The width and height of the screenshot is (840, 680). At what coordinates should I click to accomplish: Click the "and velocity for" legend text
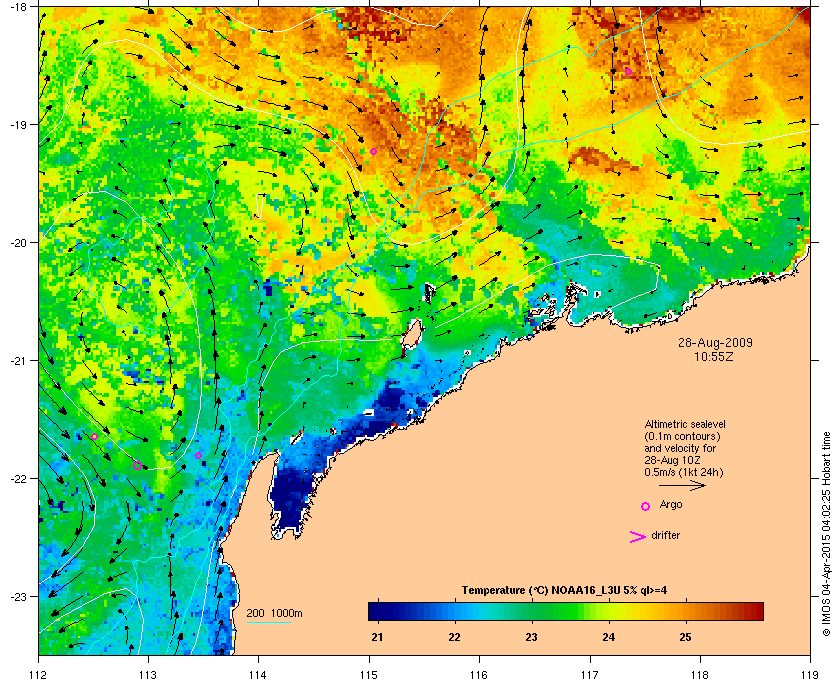(x=680, y=448)
